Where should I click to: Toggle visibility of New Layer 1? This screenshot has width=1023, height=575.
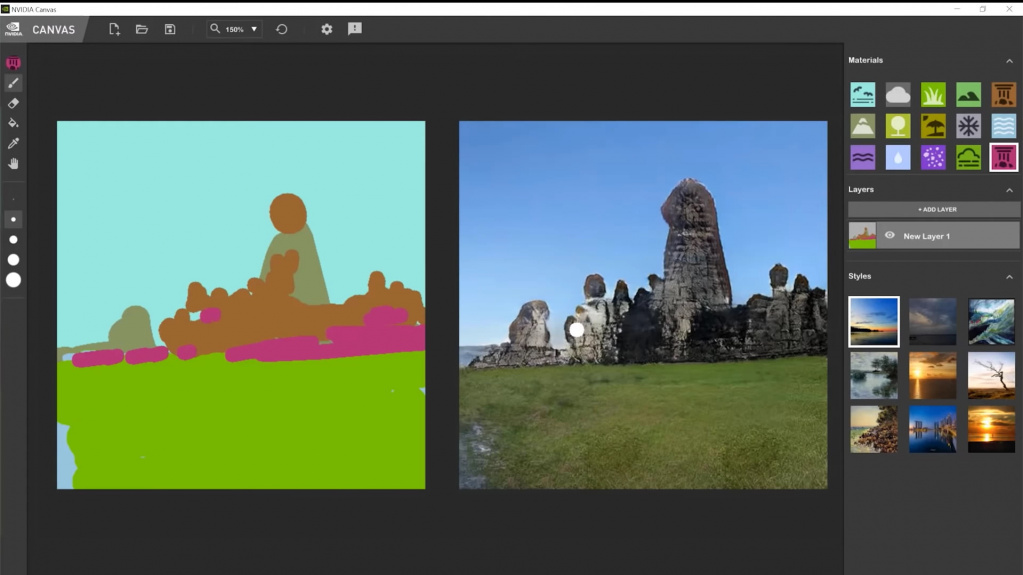tap(889, 236)
